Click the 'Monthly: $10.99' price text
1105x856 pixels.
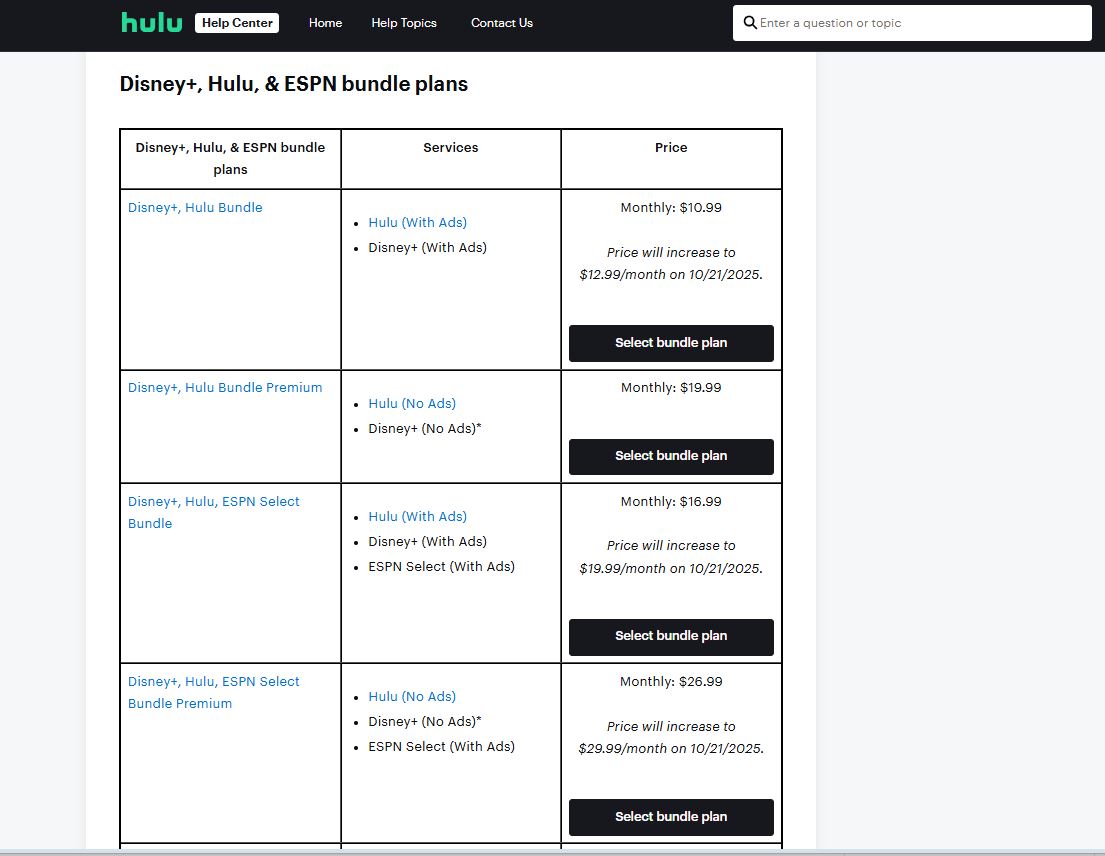pos(671,207)
